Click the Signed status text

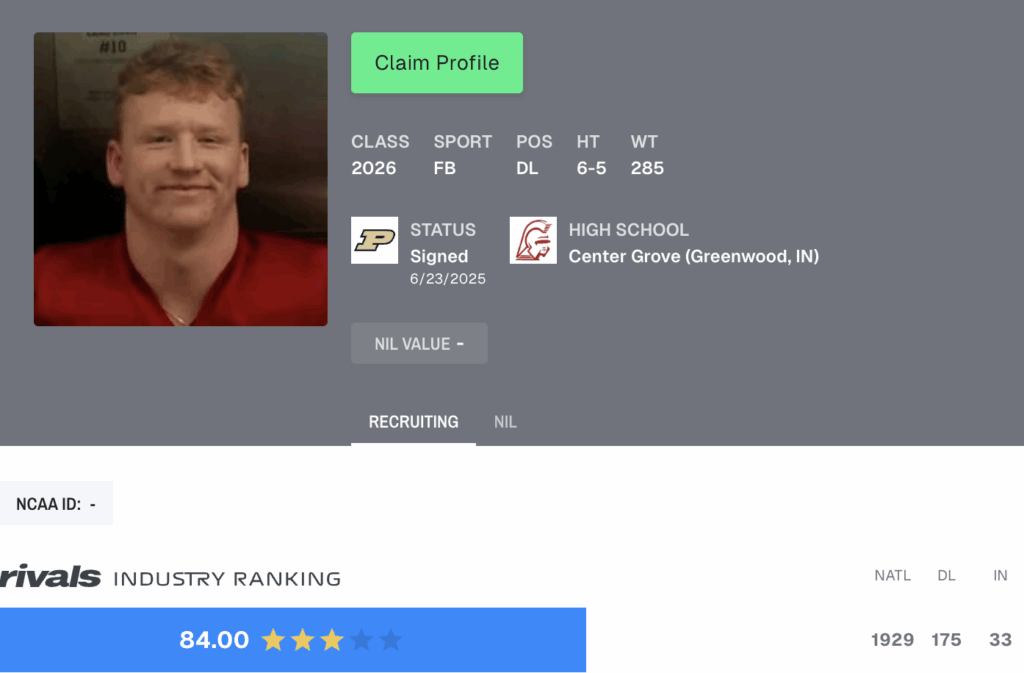point(439,257)
